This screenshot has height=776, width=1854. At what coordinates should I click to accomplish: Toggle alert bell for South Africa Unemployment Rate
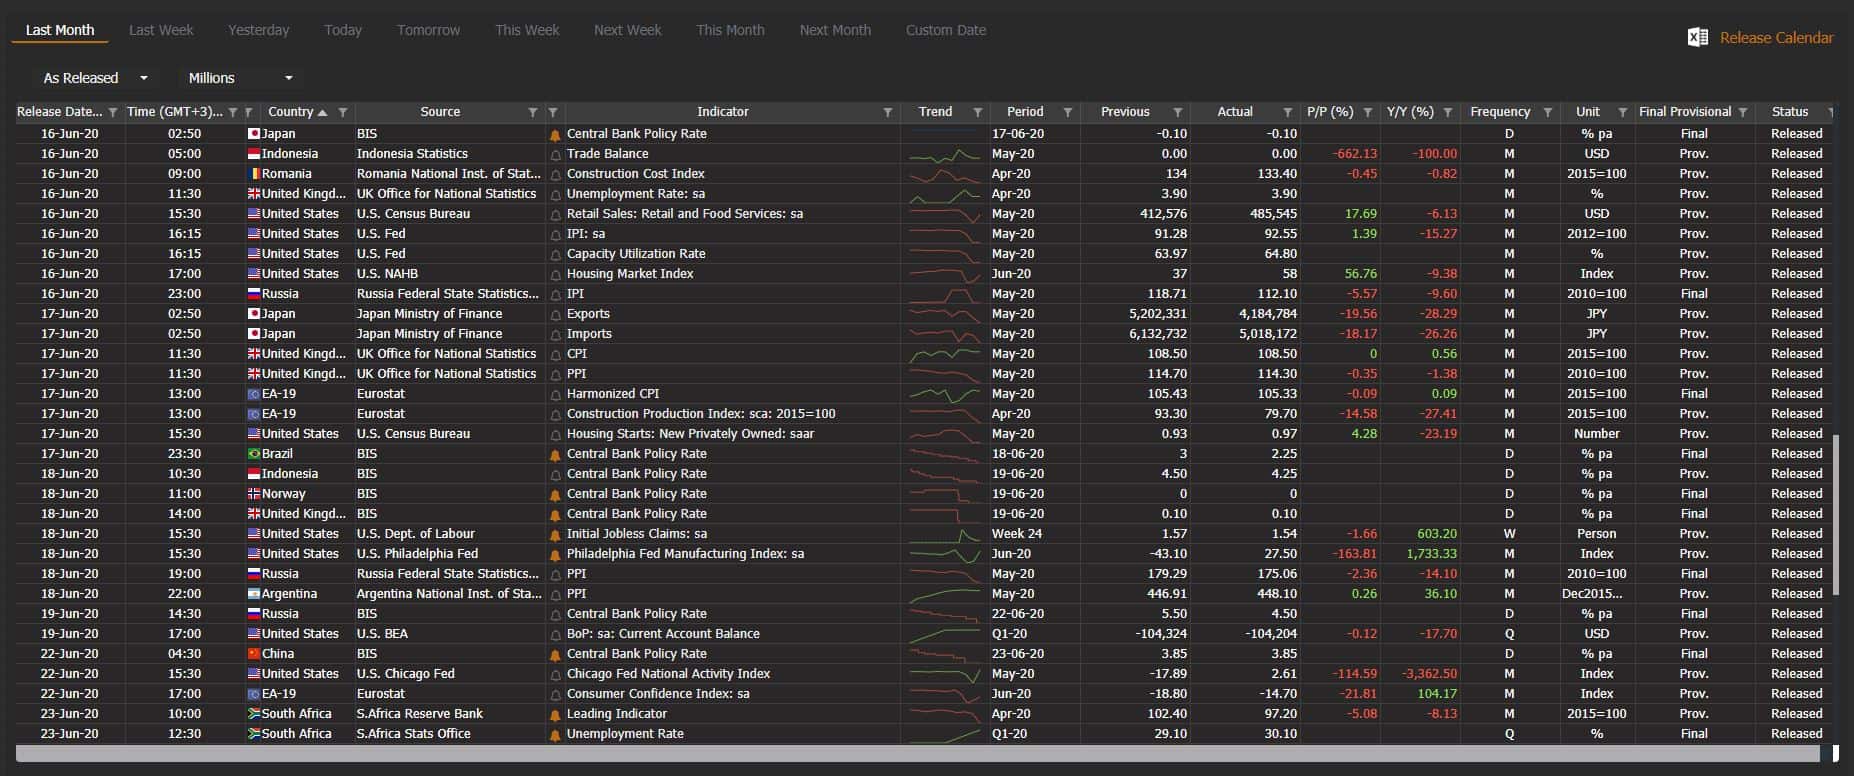coord(555,734)
